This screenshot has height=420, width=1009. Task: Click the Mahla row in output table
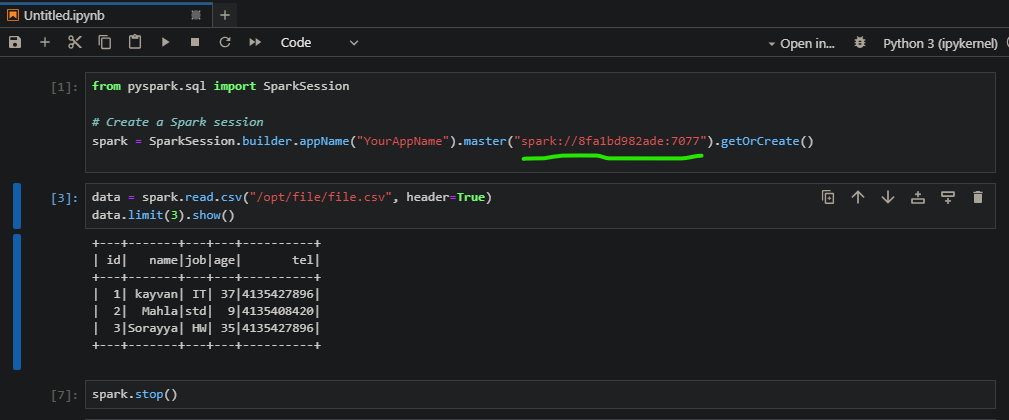[206, 311]
